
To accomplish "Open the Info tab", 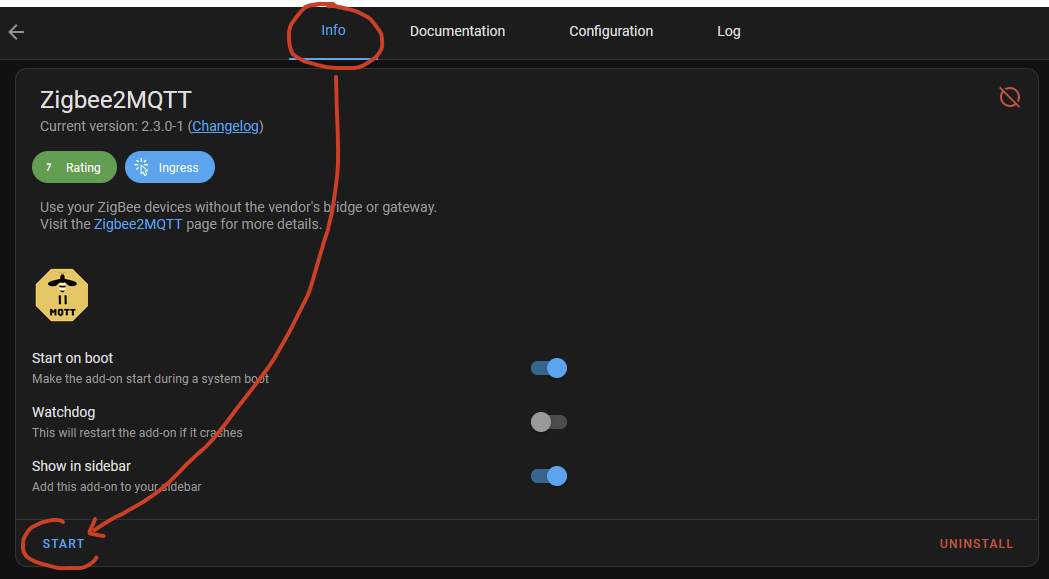I will point(333,31).
